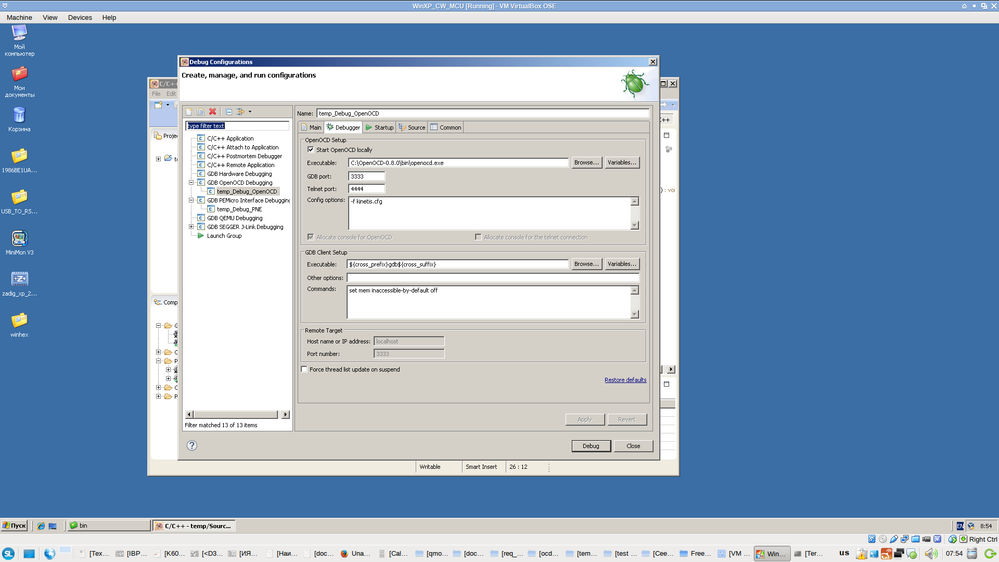Open the VirtualBox Help menu
The height and width of the screenshot is (562, 999).
pos(109,18)
